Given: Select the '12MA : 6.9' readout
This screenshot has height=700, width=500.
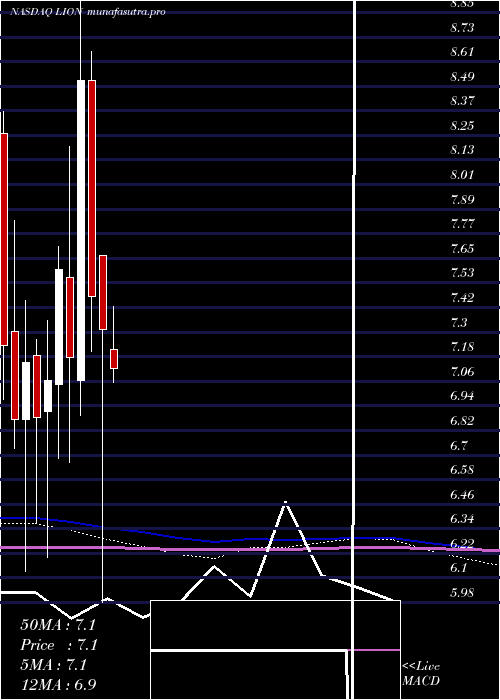Looking at the screenshot, I should [x=58, y=685].
